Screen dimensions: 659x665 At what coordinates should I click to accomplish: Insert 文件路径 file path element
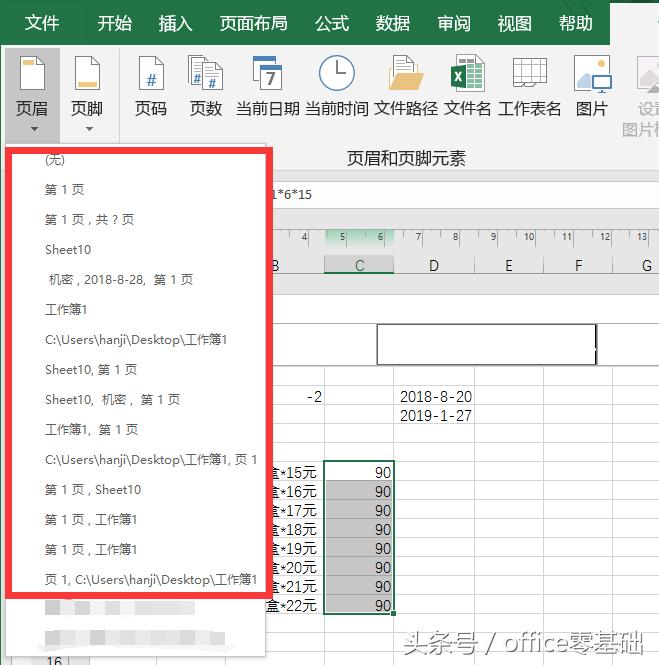406,88
